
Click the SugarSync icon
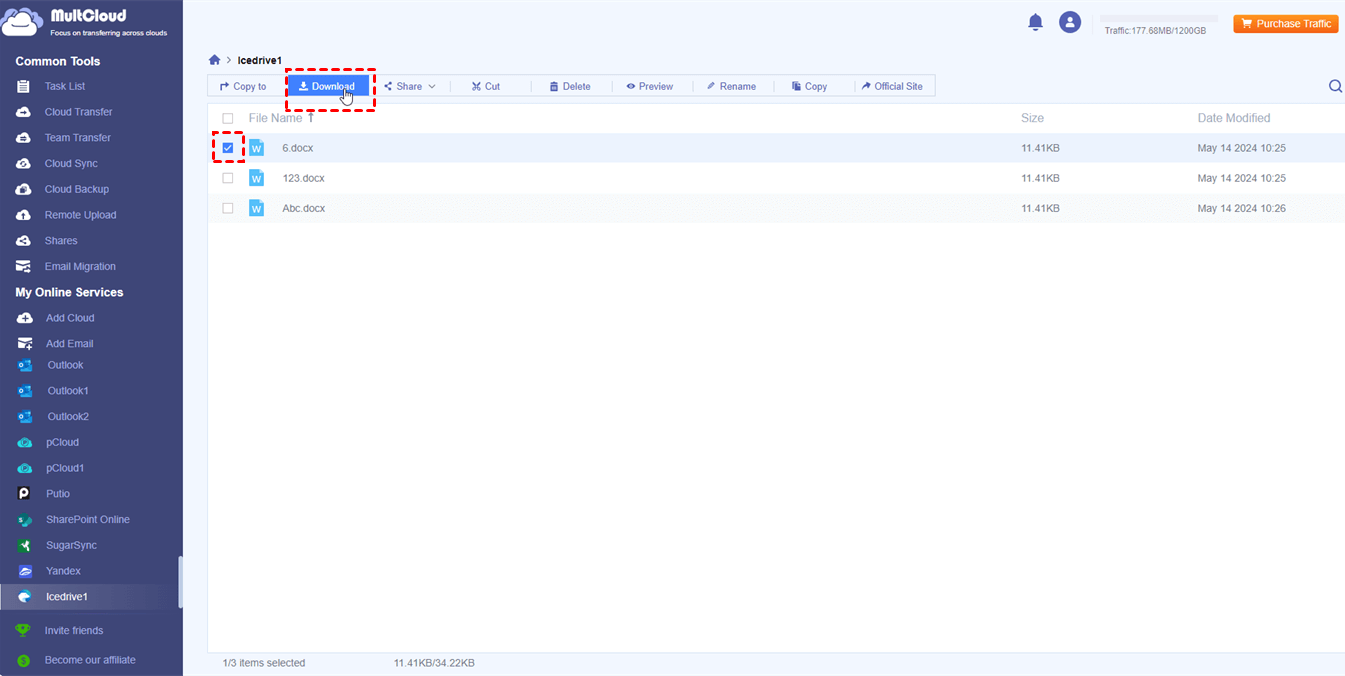(x=25, y=546)
